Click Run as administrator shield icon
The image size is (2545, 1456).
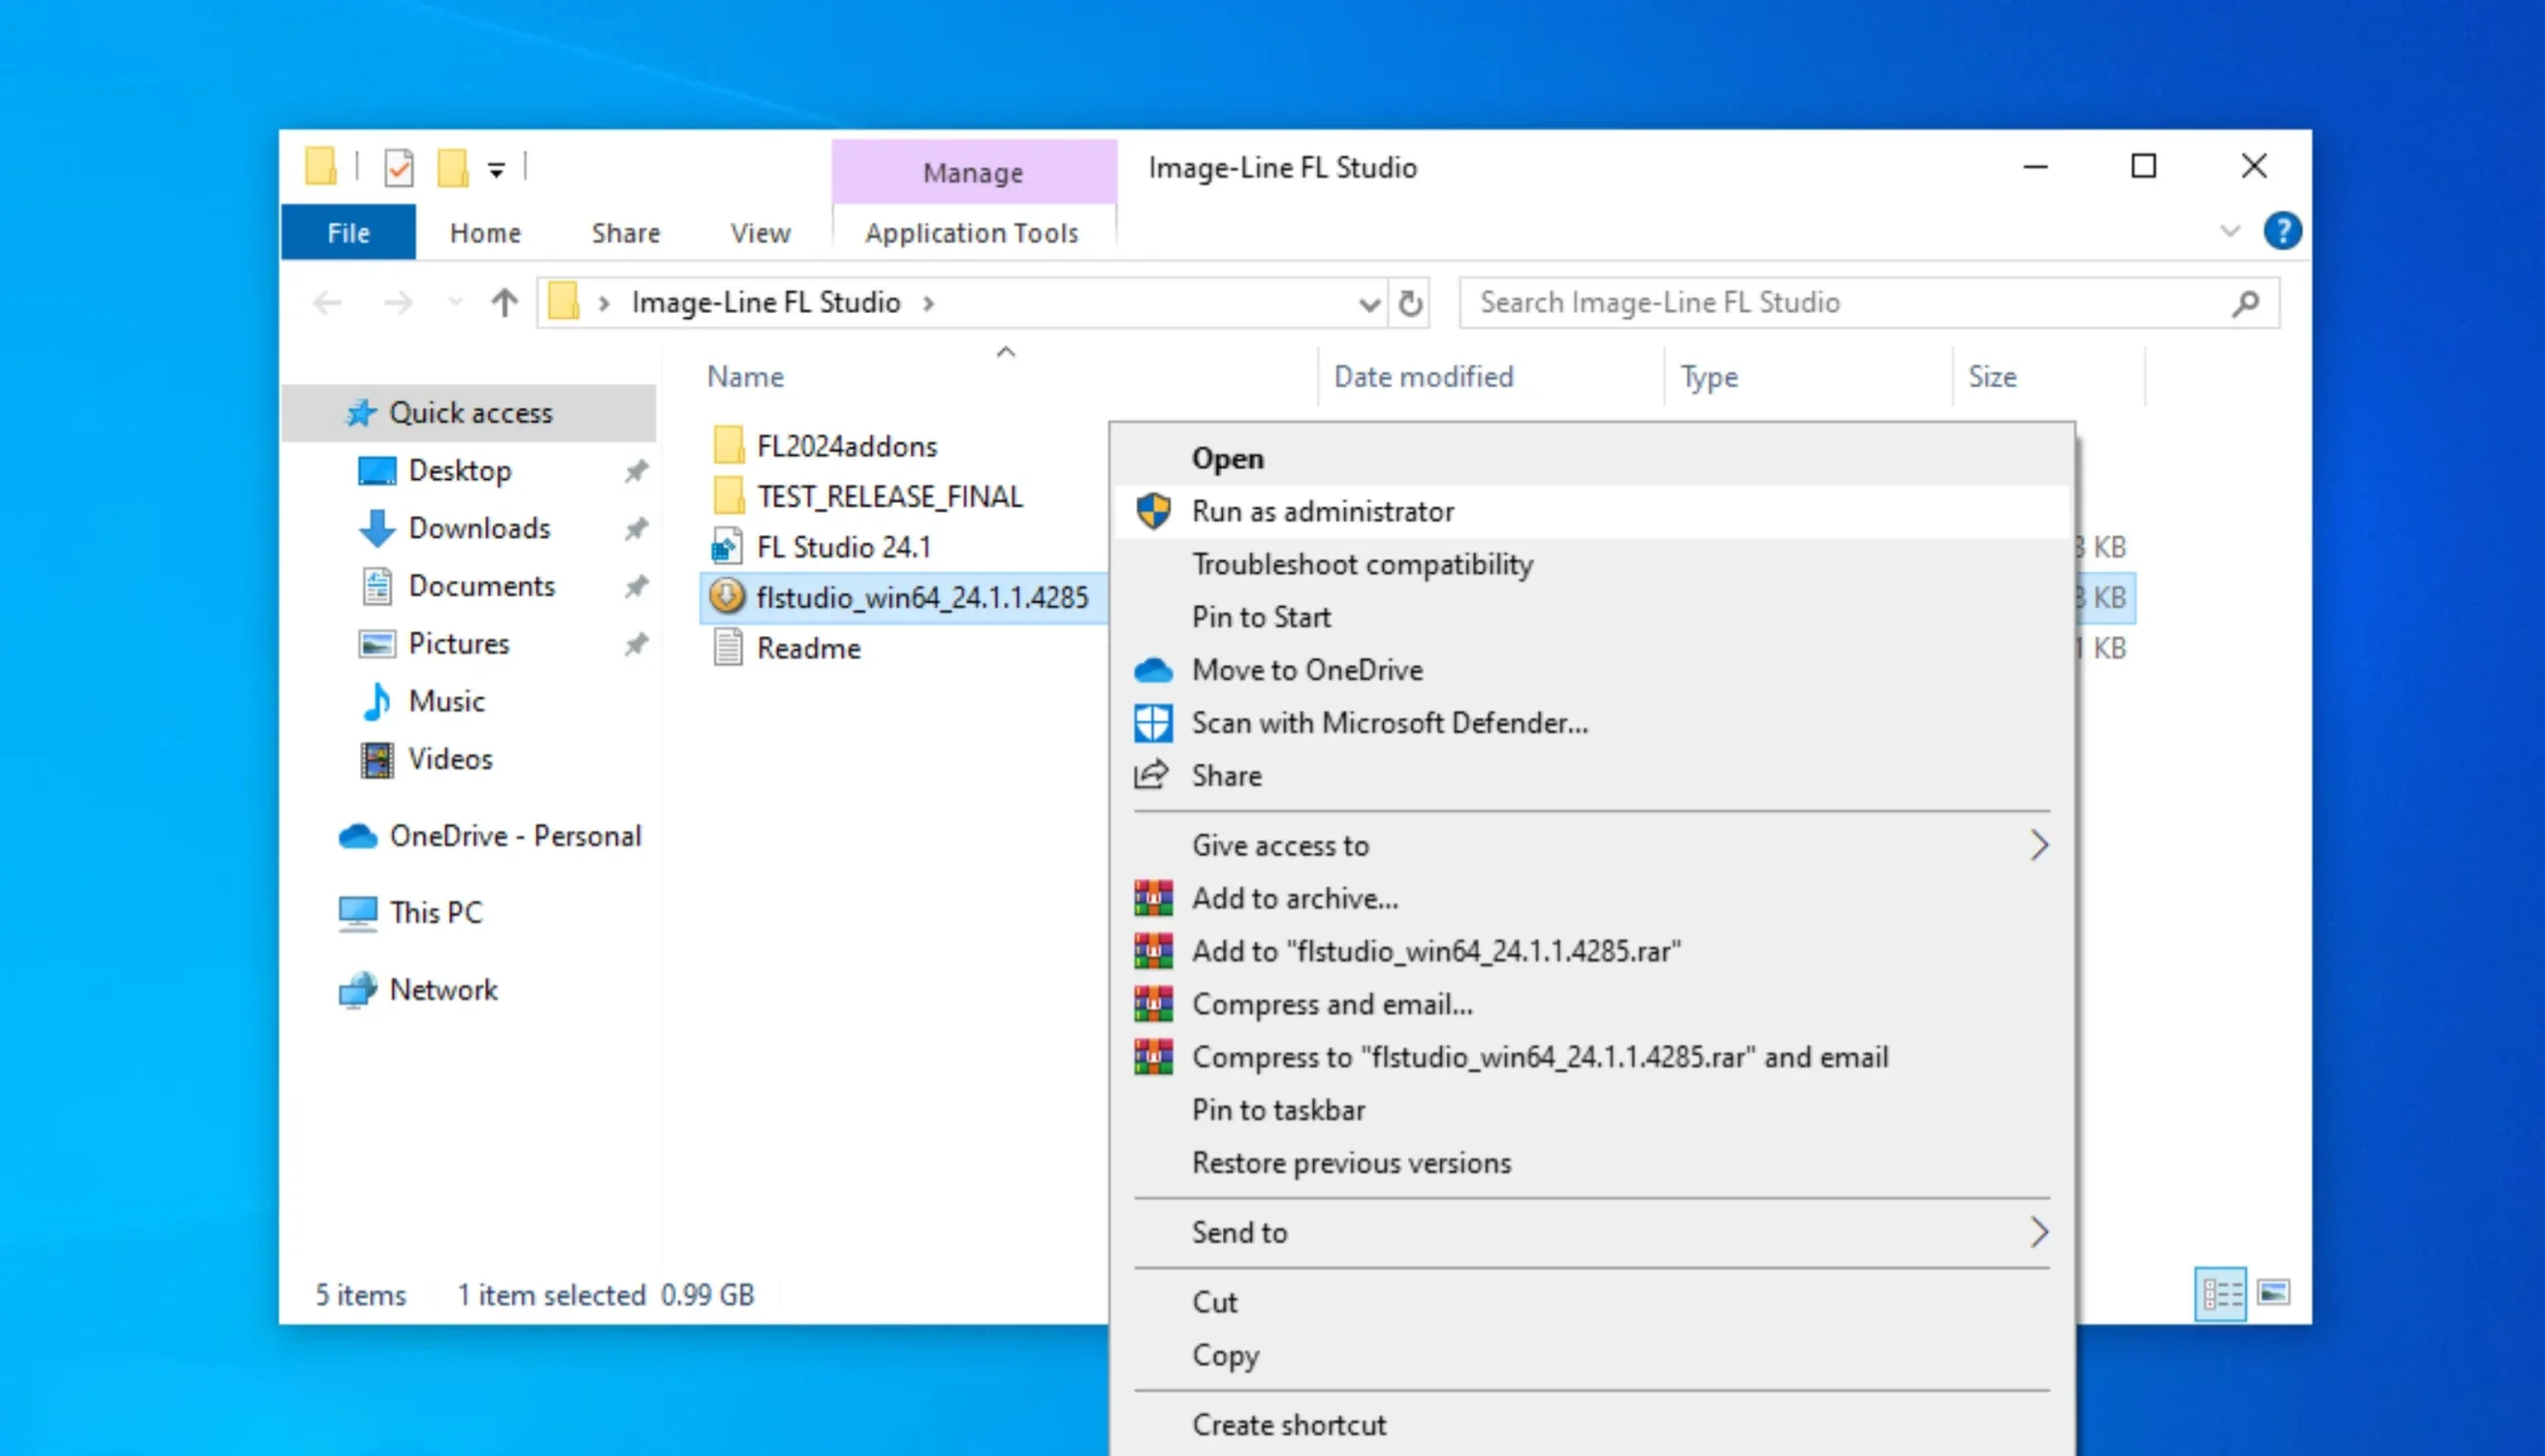1153,511
